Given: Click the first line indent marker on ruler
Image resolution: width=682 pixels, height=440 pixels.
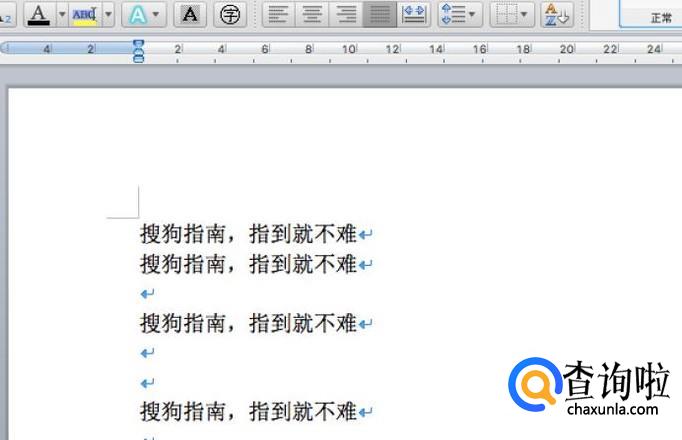Looking at the screenshot, I should (138, 44).
